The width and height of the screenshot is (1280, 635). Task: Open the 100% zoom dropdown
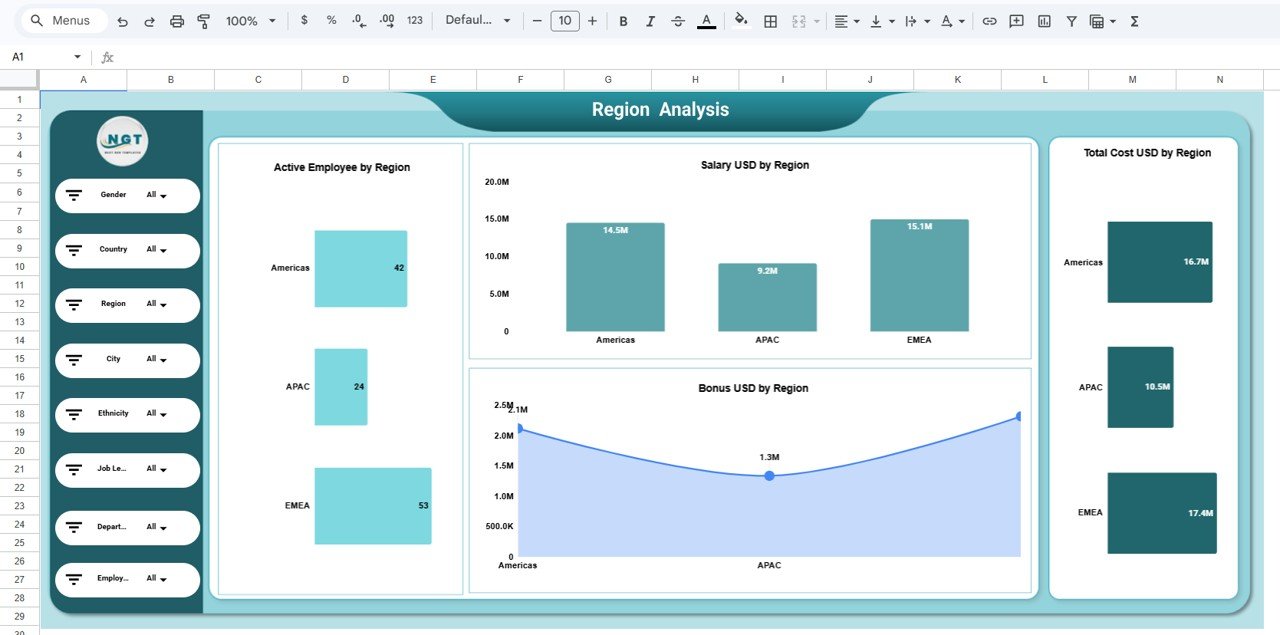(250, 21)
